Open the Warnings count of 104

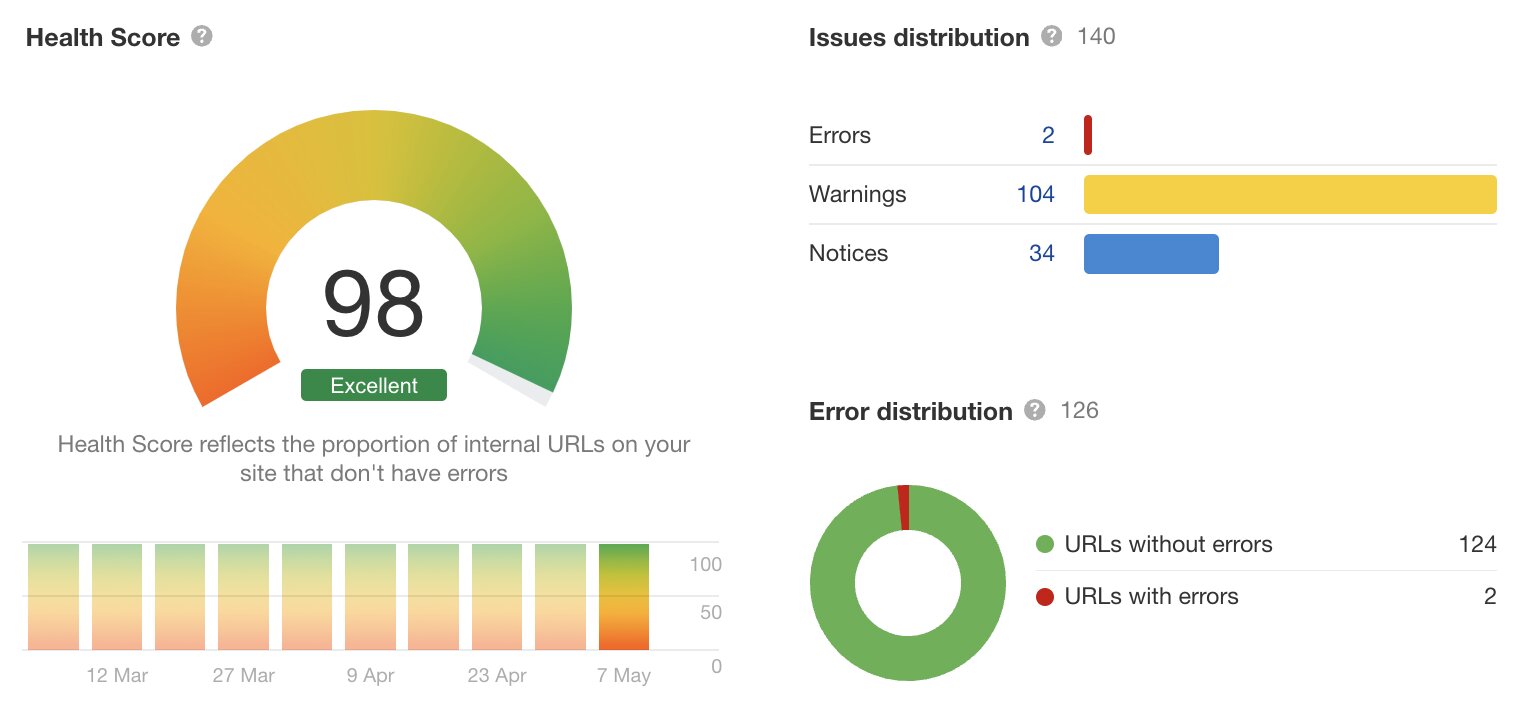tap(1036, 194)
